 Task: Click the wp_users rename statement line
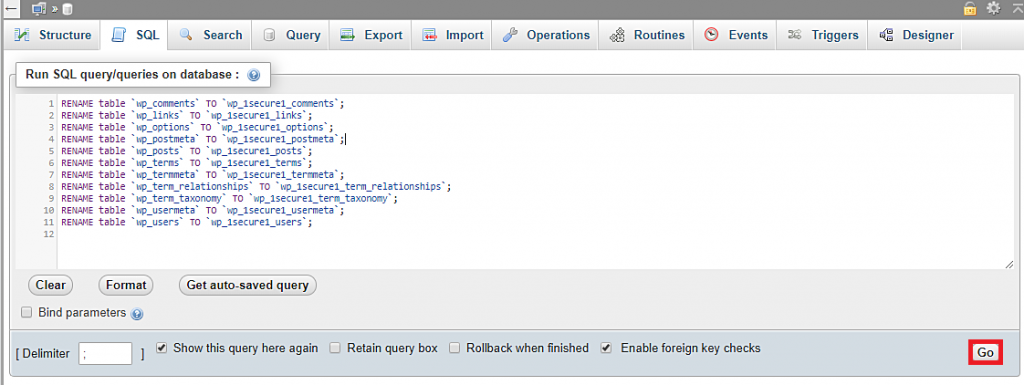click(187, 222)
